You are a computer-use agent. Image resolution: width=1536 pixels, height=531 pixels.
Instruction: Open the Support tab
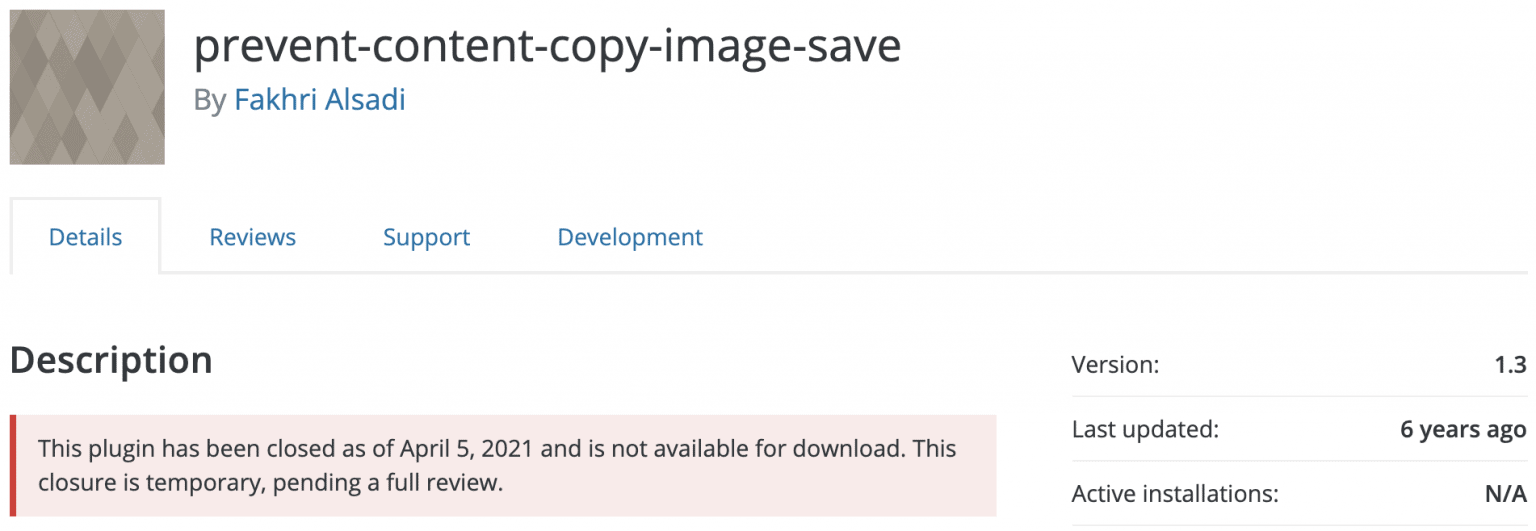427,237
